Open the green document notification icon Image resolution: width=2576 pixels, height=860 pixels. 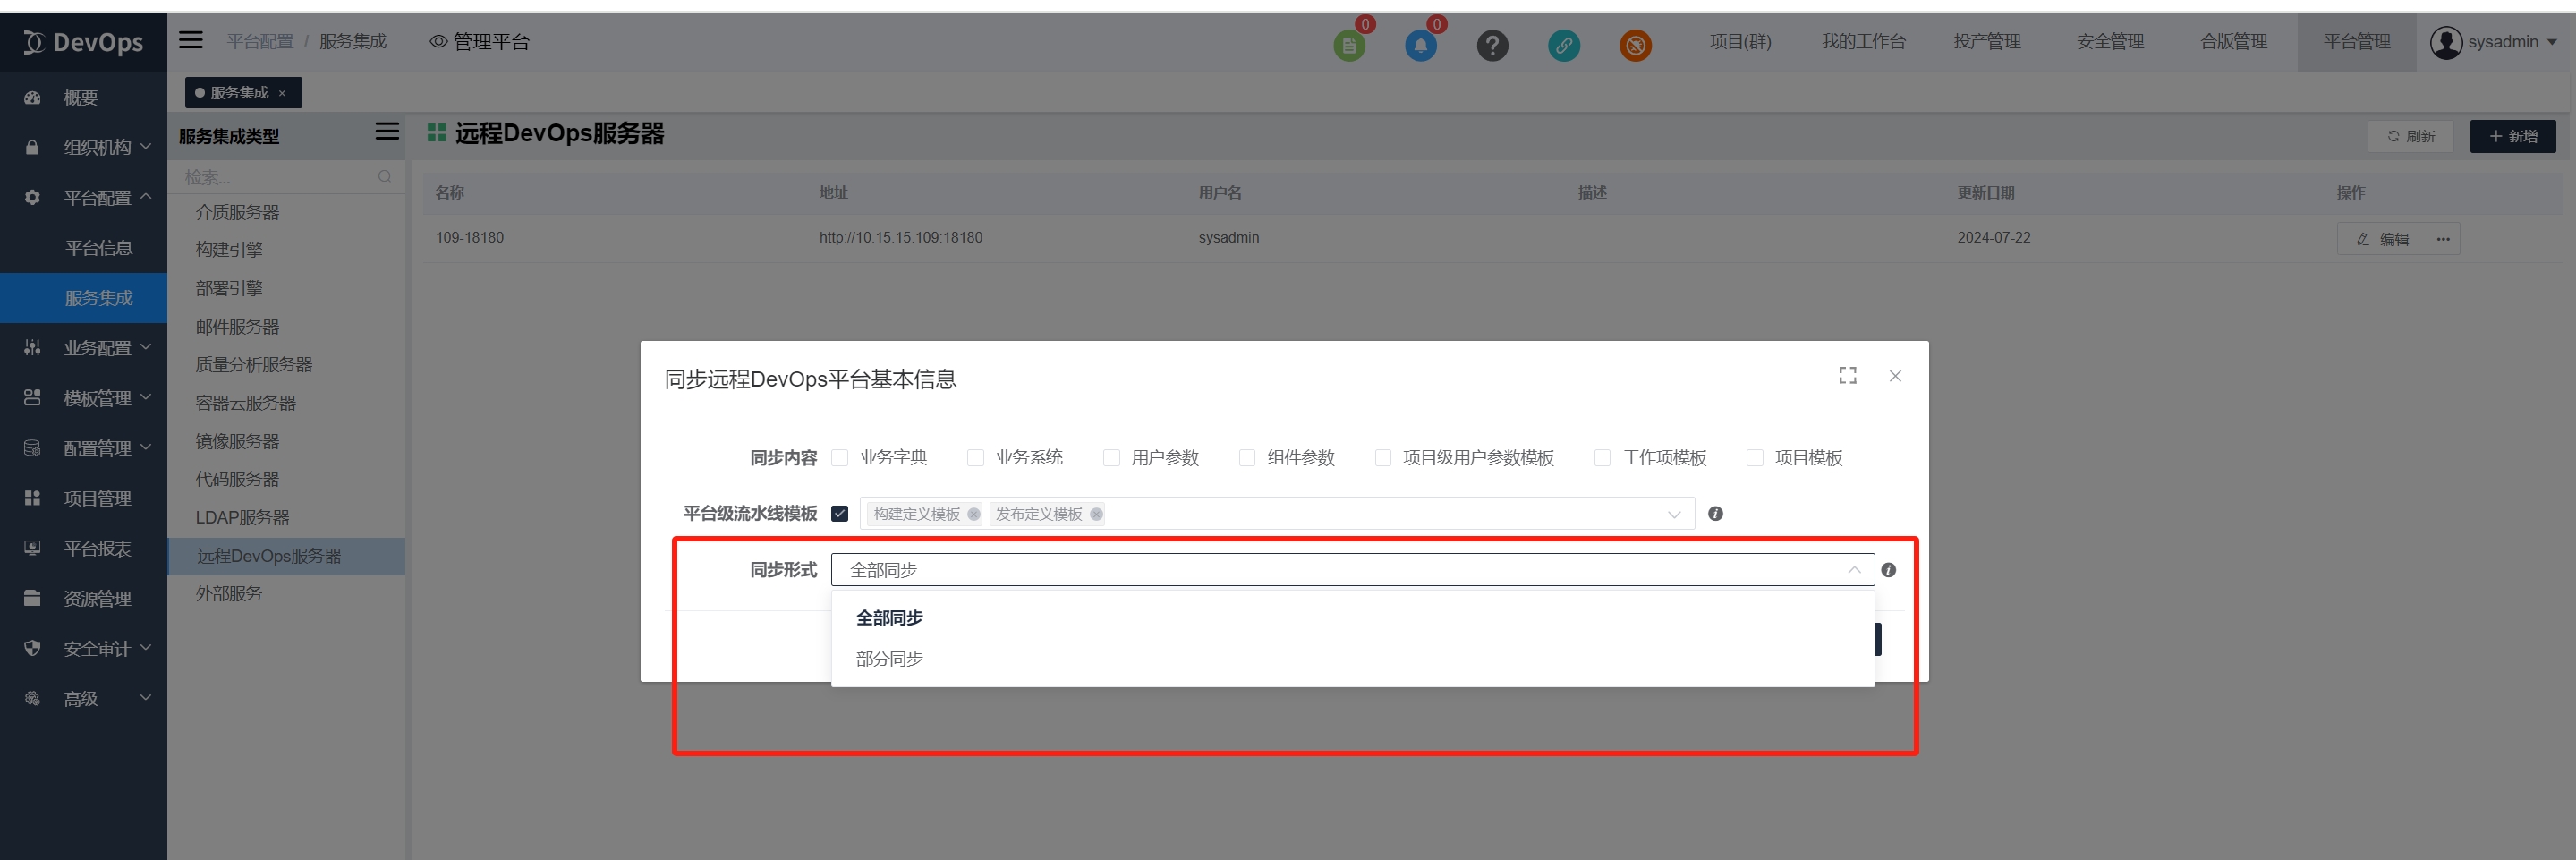1349,45
